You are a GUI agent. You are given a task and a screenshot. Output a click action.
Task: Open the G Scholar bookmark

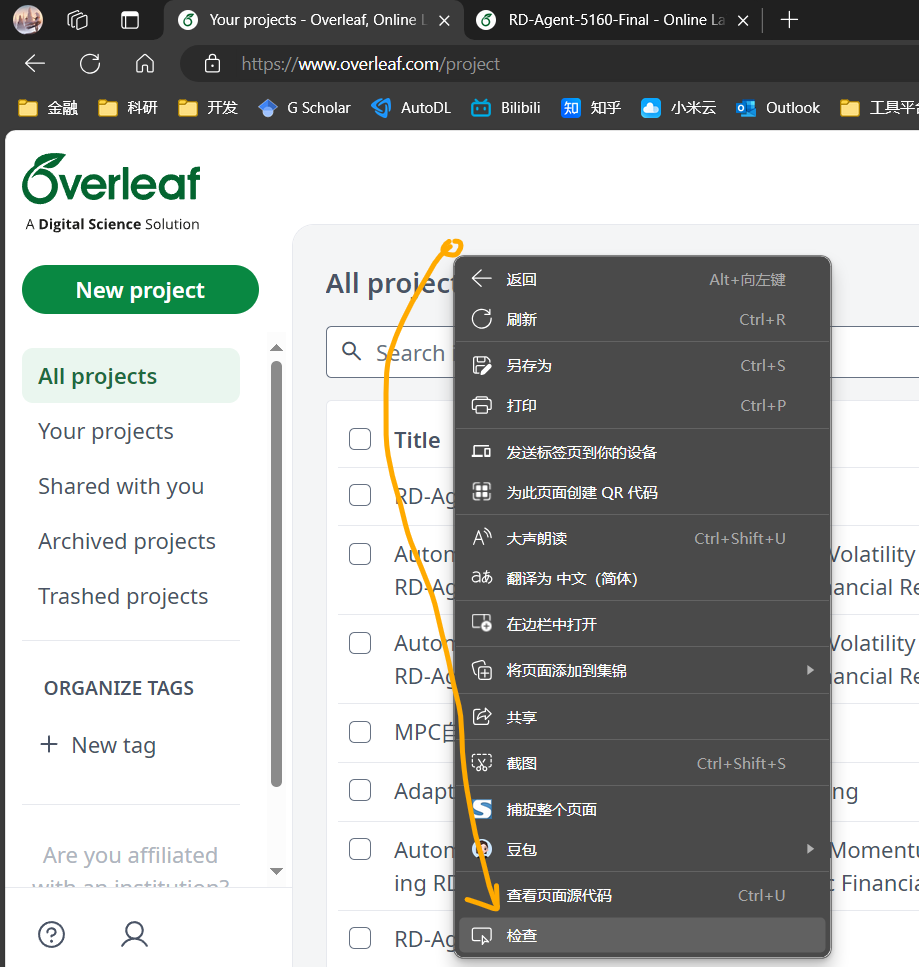pyautogui.click(x=305, y=108)
